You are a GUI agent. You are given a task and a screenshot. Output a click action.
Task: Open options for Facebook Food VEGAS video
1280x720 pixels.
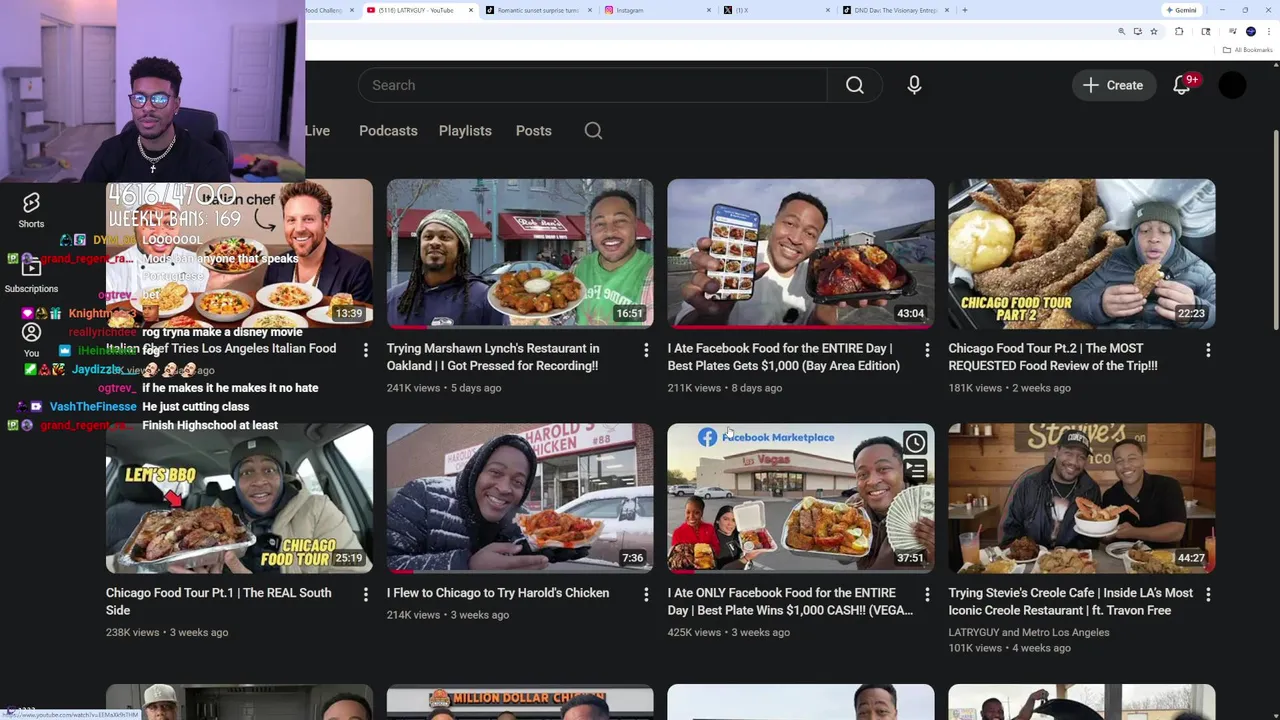click(x=927, y=594)
